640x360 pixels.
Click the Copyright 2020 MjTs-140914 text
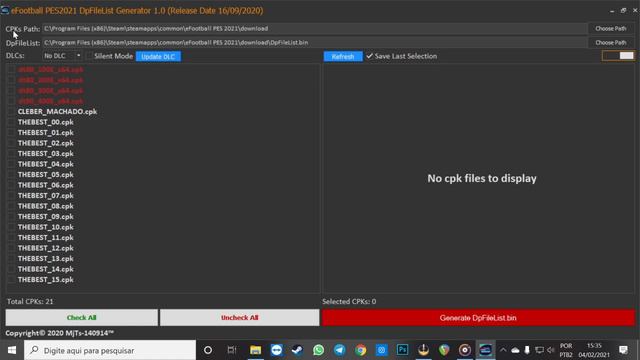click(x=60, y=333)
